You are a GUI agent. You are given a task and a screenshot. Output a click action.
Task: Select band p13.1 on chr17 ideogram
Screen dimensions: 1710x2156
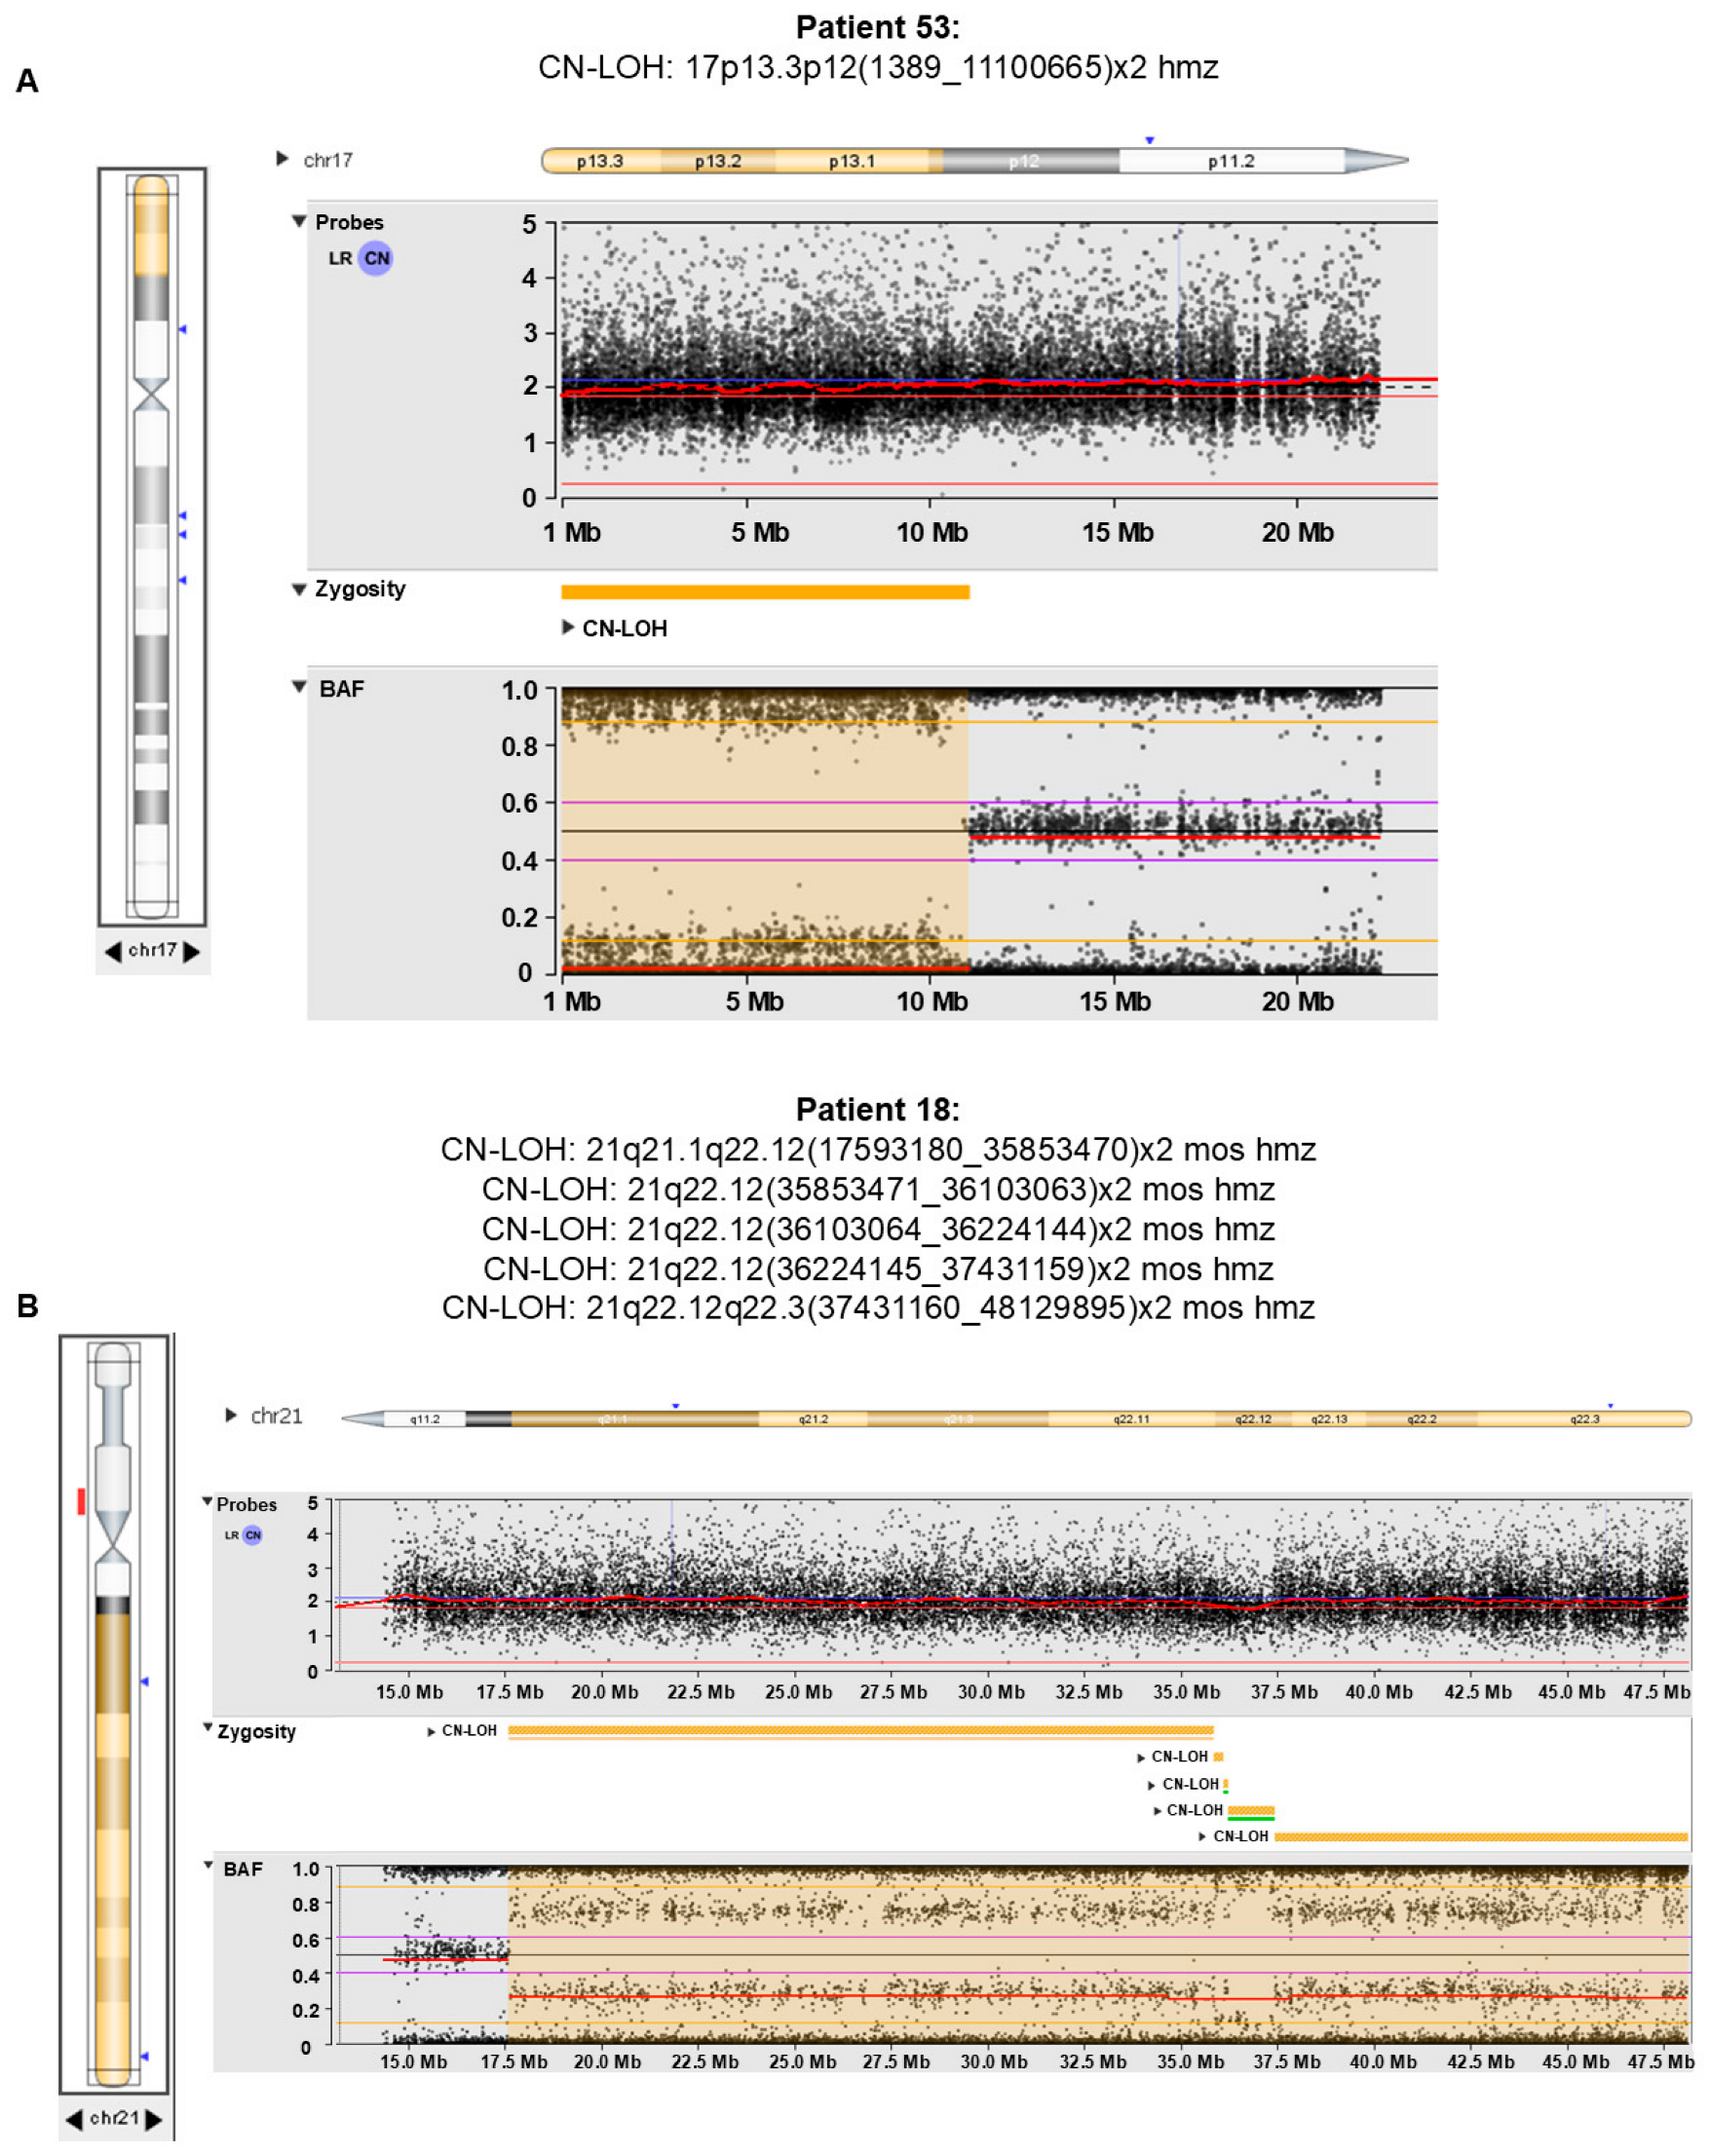(x=852, y=161)
